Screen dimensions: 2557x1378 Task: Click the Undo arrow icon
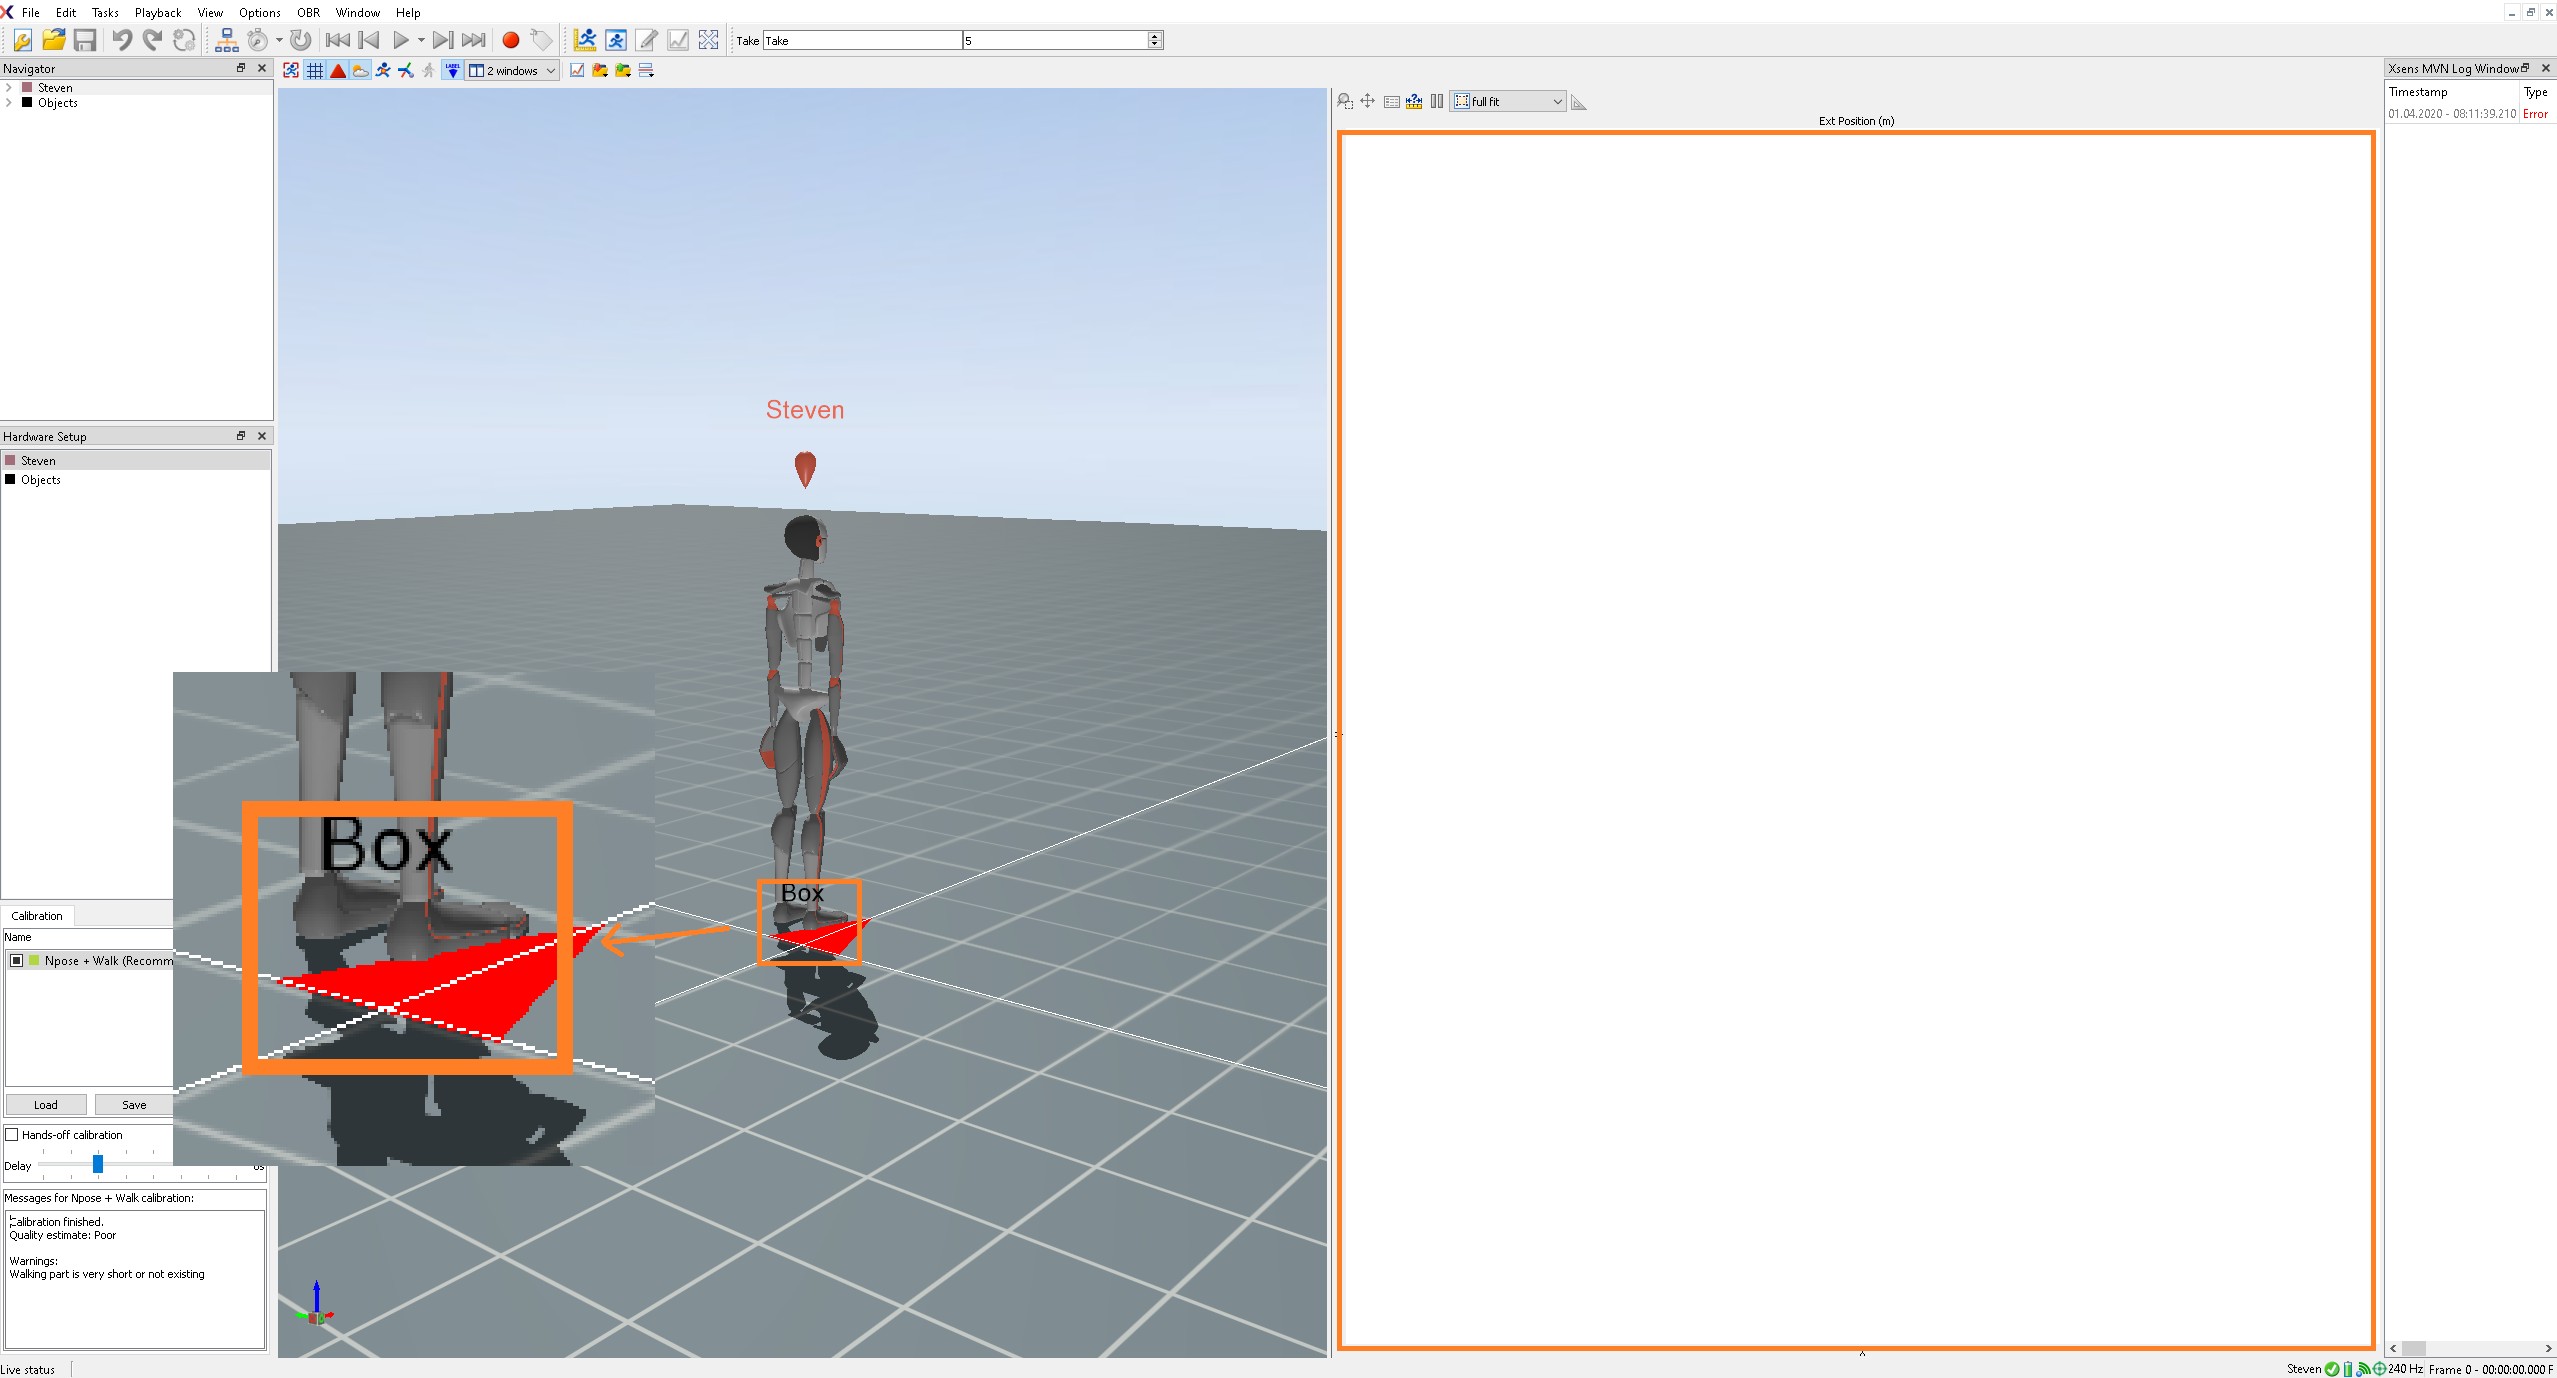coord(122,40)
